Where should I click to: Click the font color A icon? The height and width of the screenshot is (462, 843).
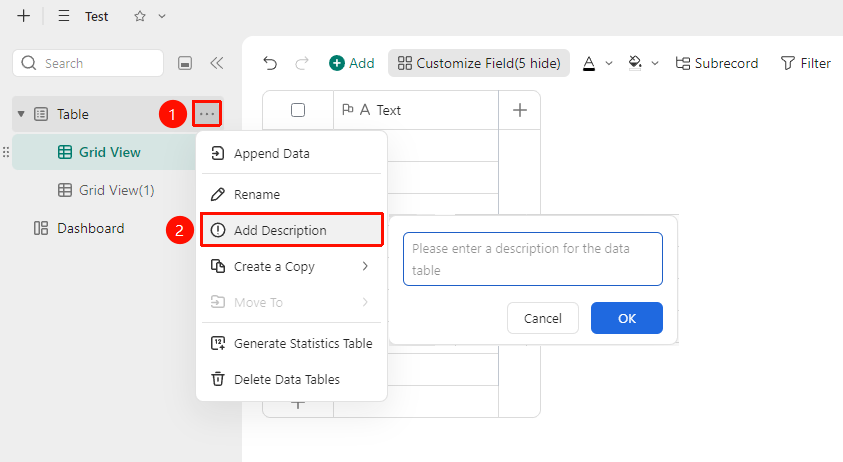pos(589,63)
